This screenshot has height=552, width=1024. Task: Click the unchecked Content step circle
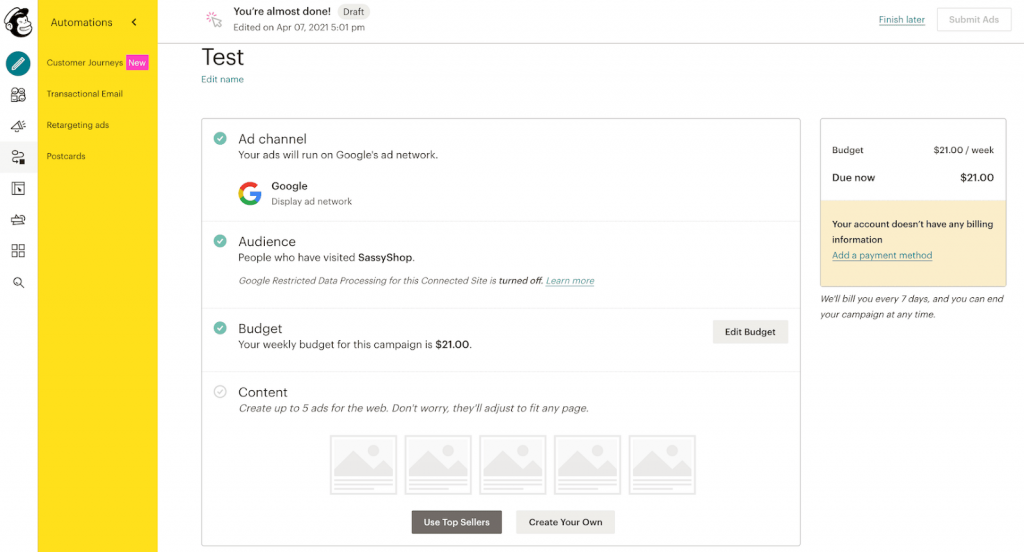click(x=220, y=391)
